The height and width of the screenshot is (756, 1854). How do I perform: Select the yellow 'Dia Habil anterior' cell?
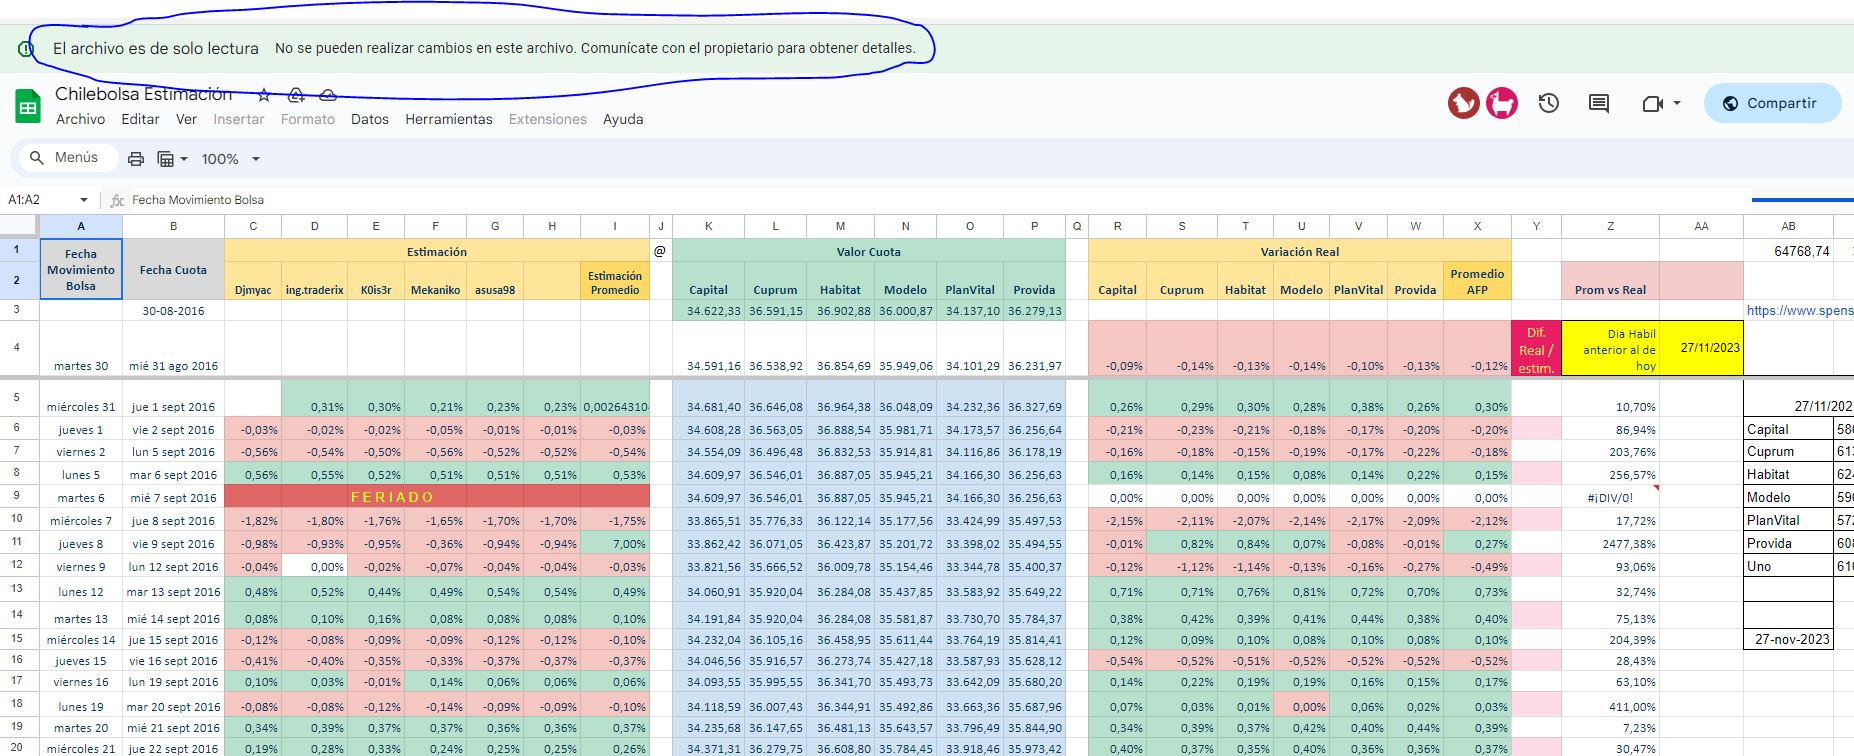tap(1610, 349)
